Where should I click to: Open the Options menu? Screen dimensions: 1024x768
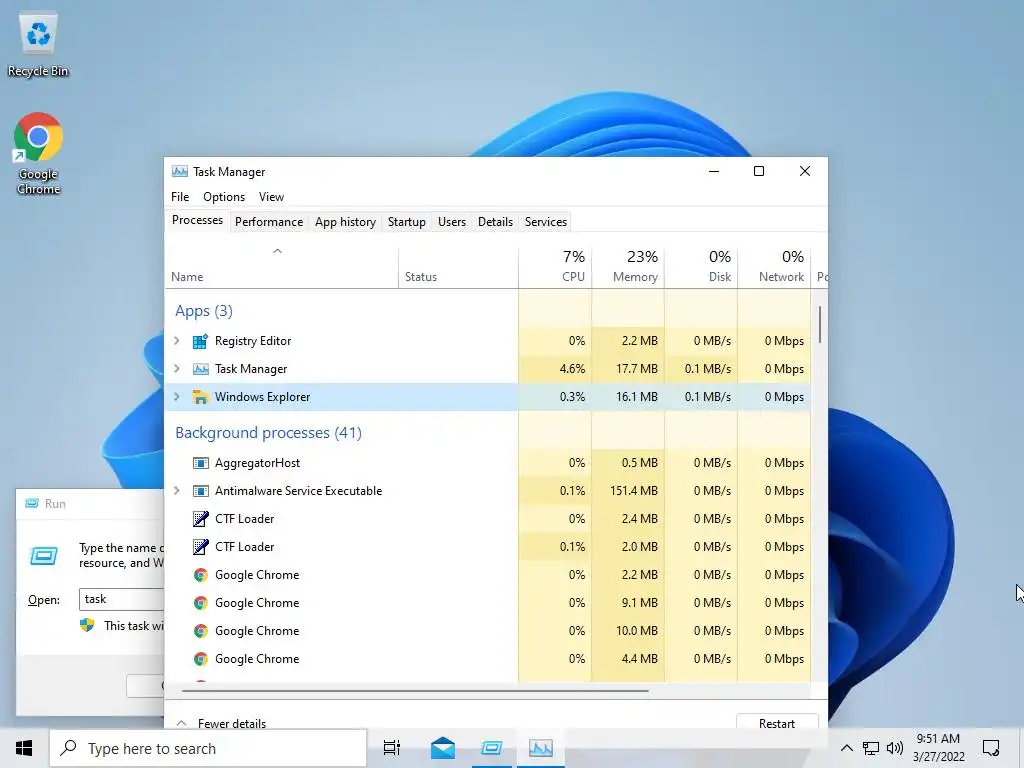pyautogui.click(x=224, y=197)
